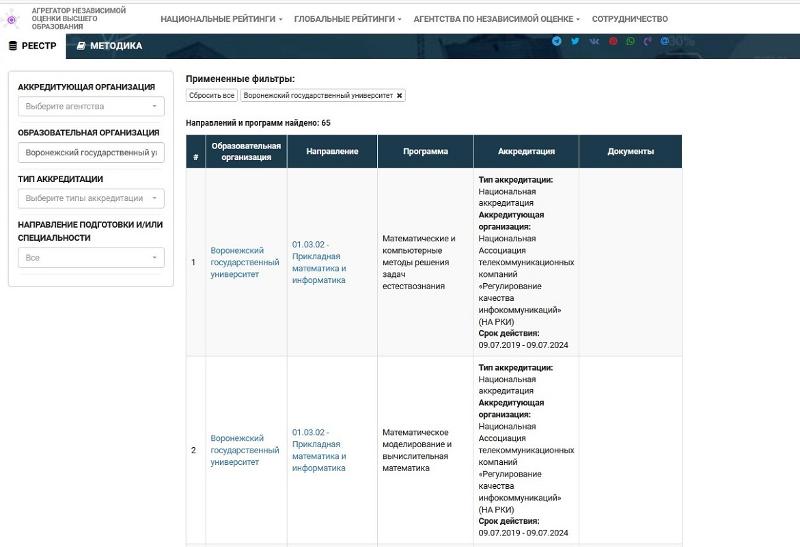Click the red share icon

coord(613,41)
